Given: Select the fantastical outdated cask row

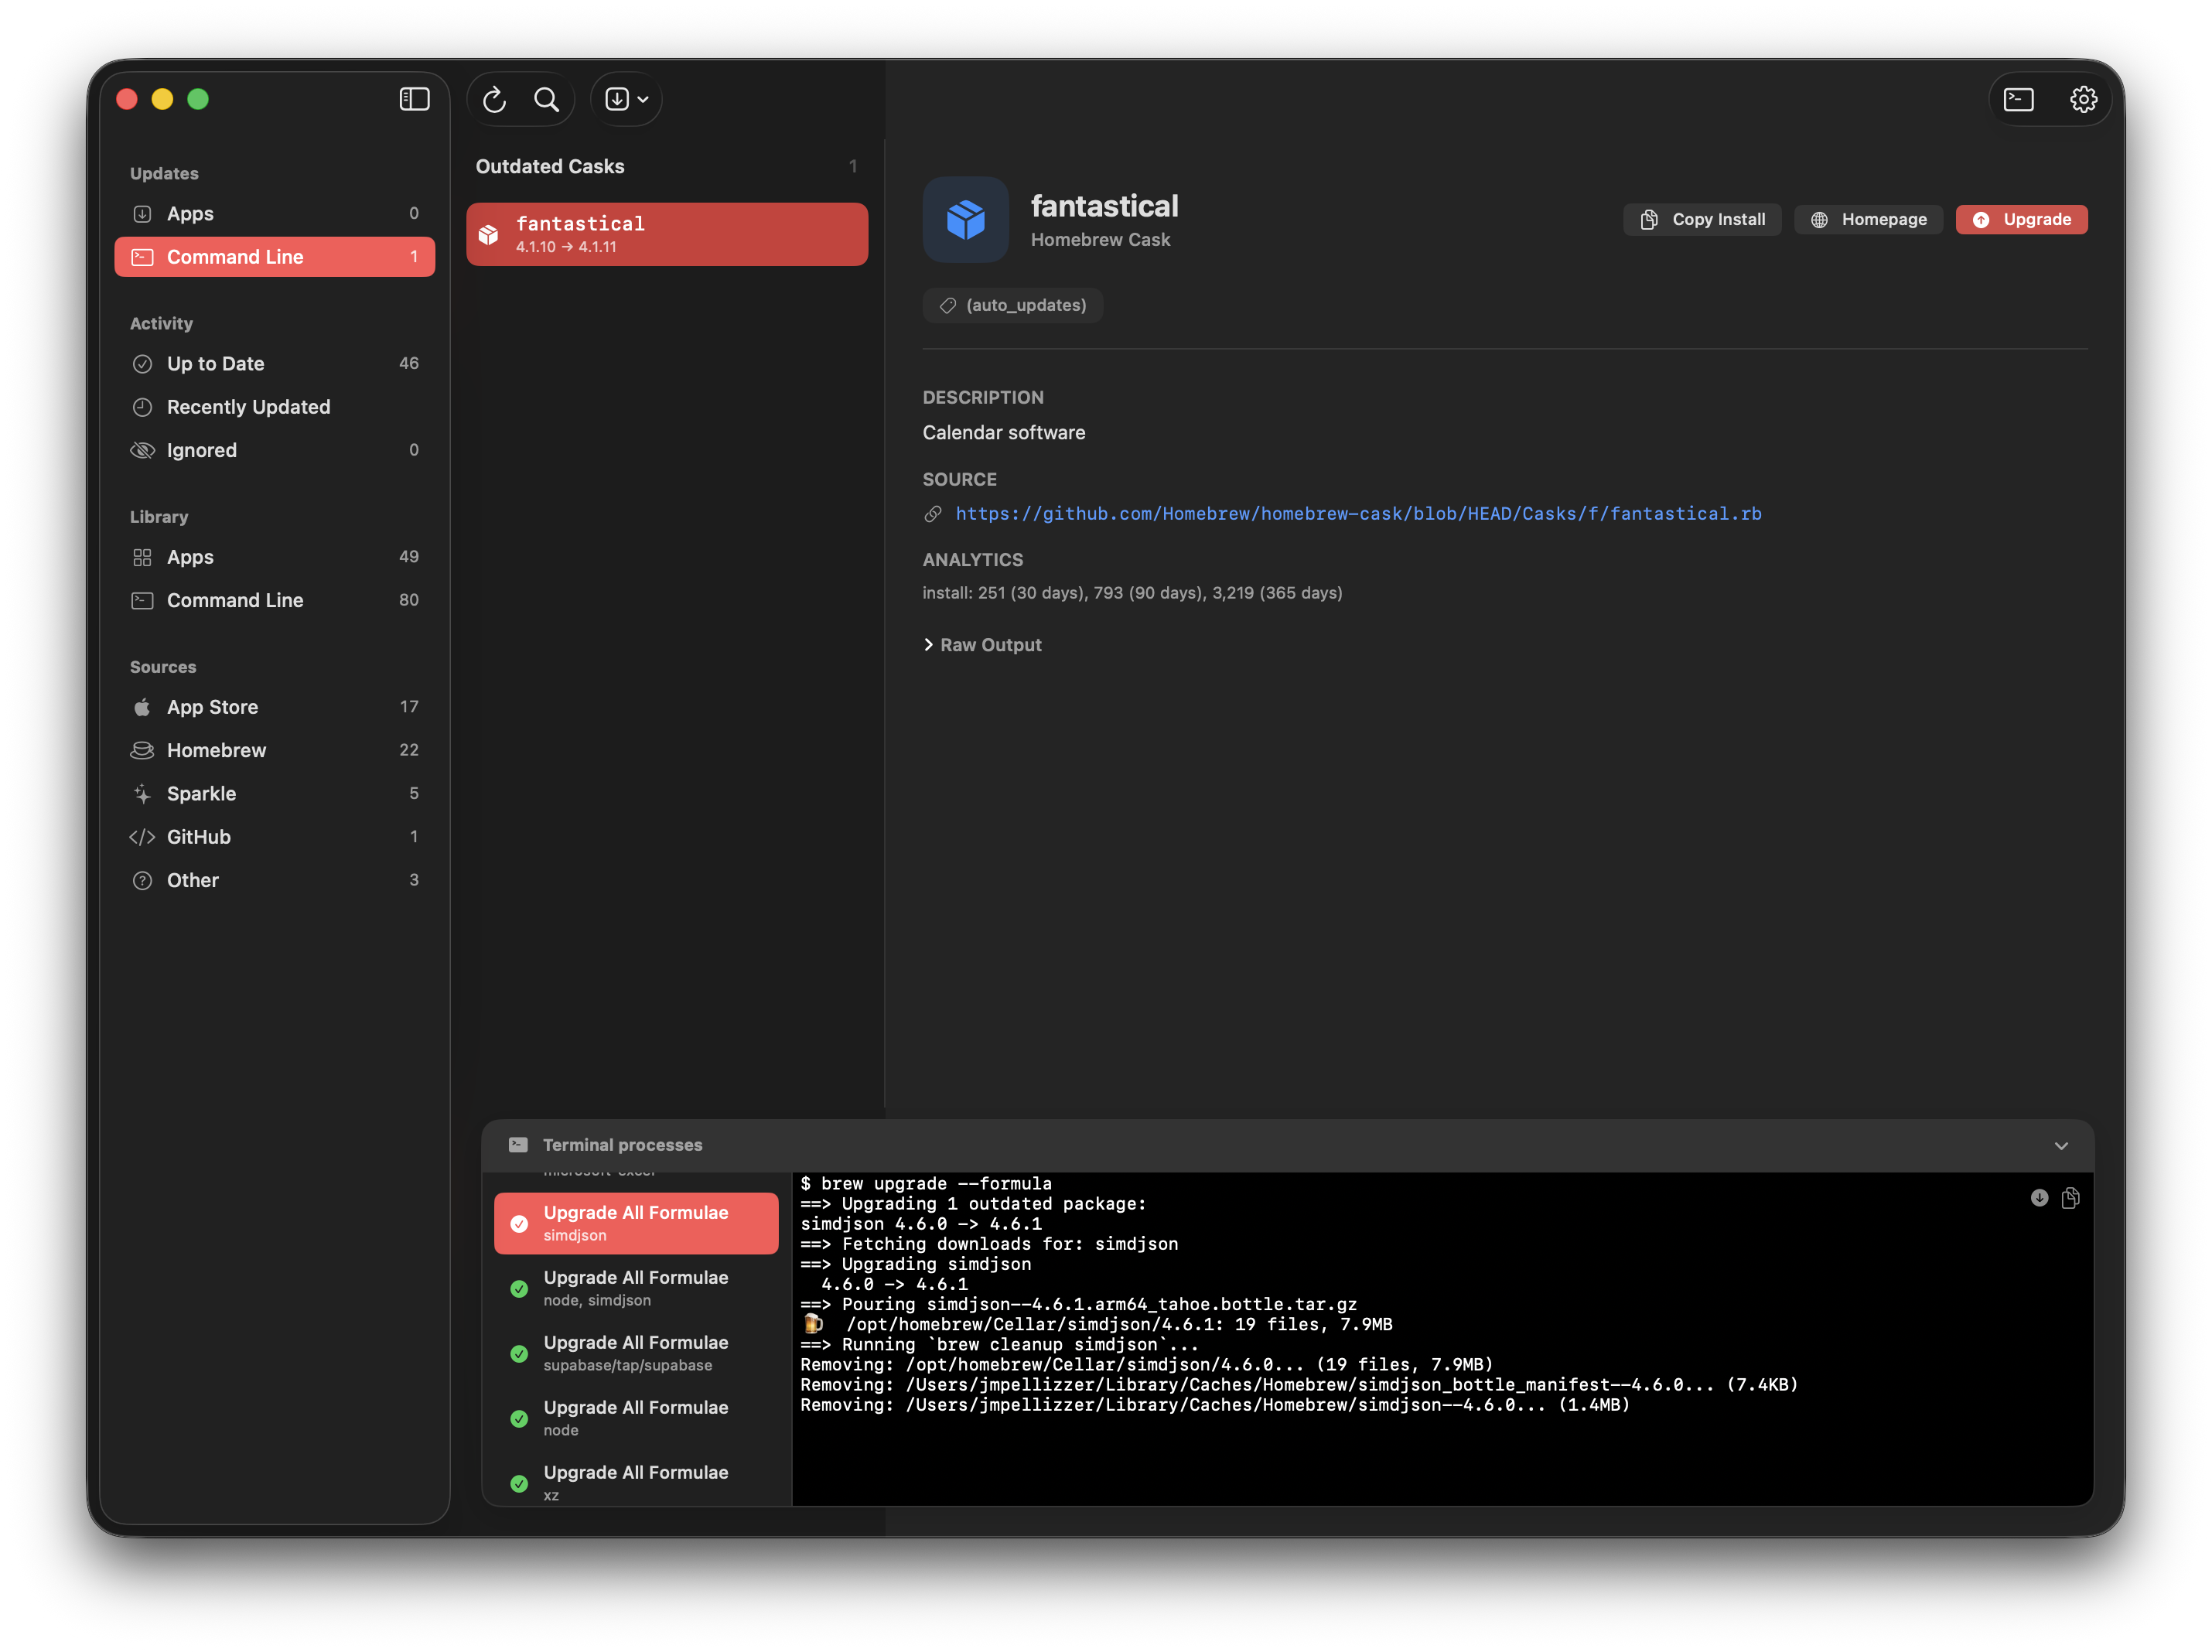Looking at the screenshot, I should pyautogui.click(x=667, y=234).
